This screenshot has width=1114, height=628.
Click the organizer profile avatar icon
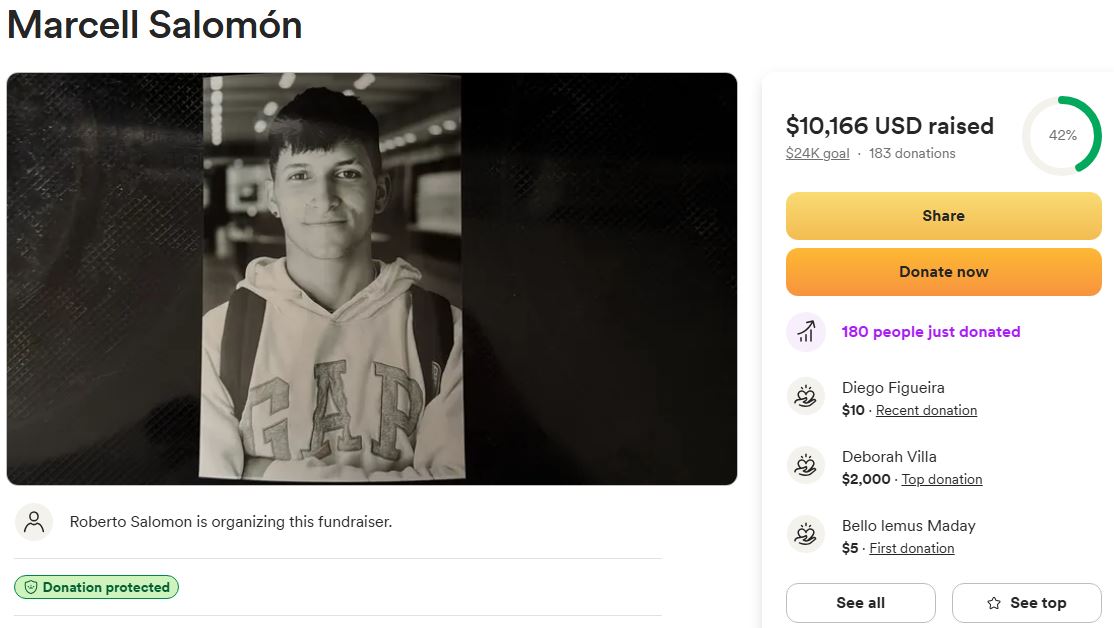click(34, 522)
